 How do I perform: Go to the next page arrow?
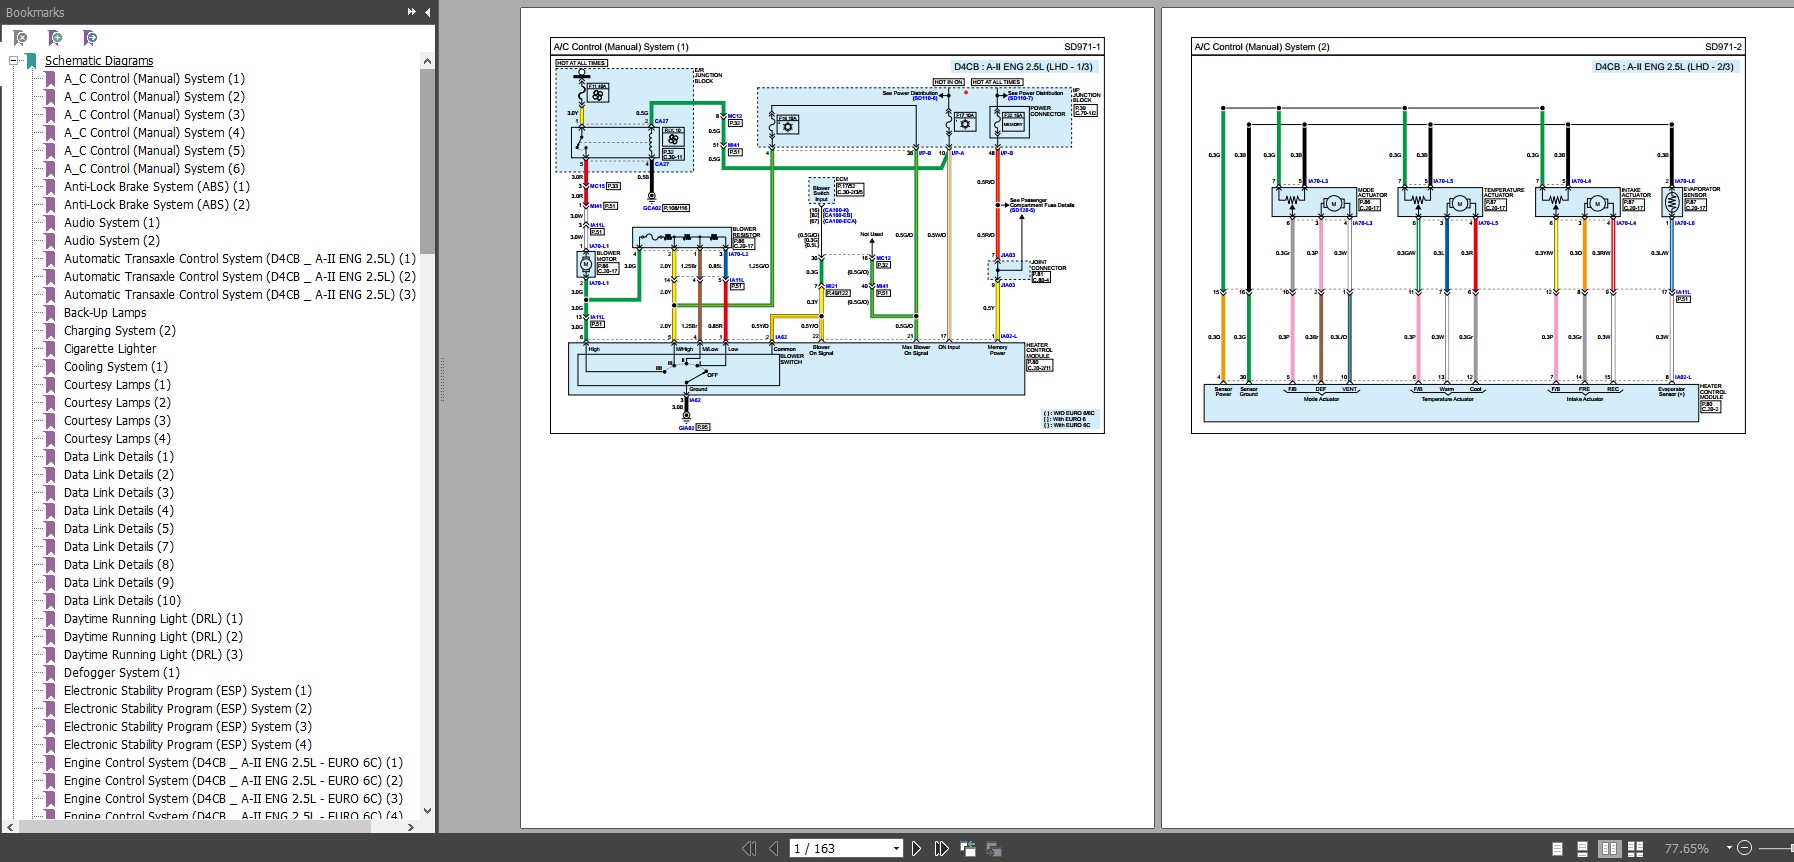tap(916, 848)
